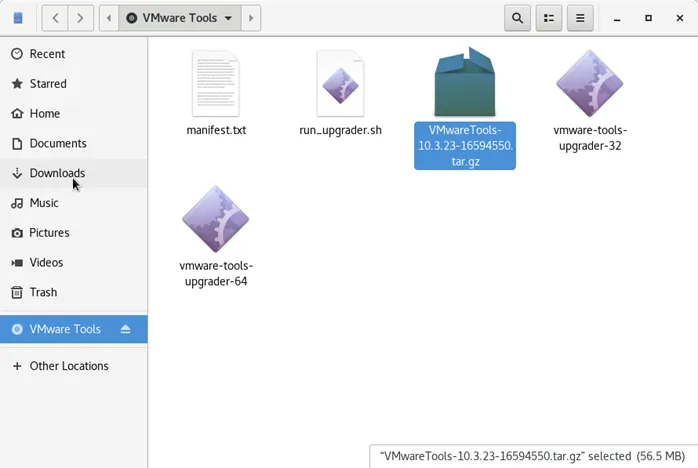
Task: Click the Videos camcorder icon
Action: [17, 263]
